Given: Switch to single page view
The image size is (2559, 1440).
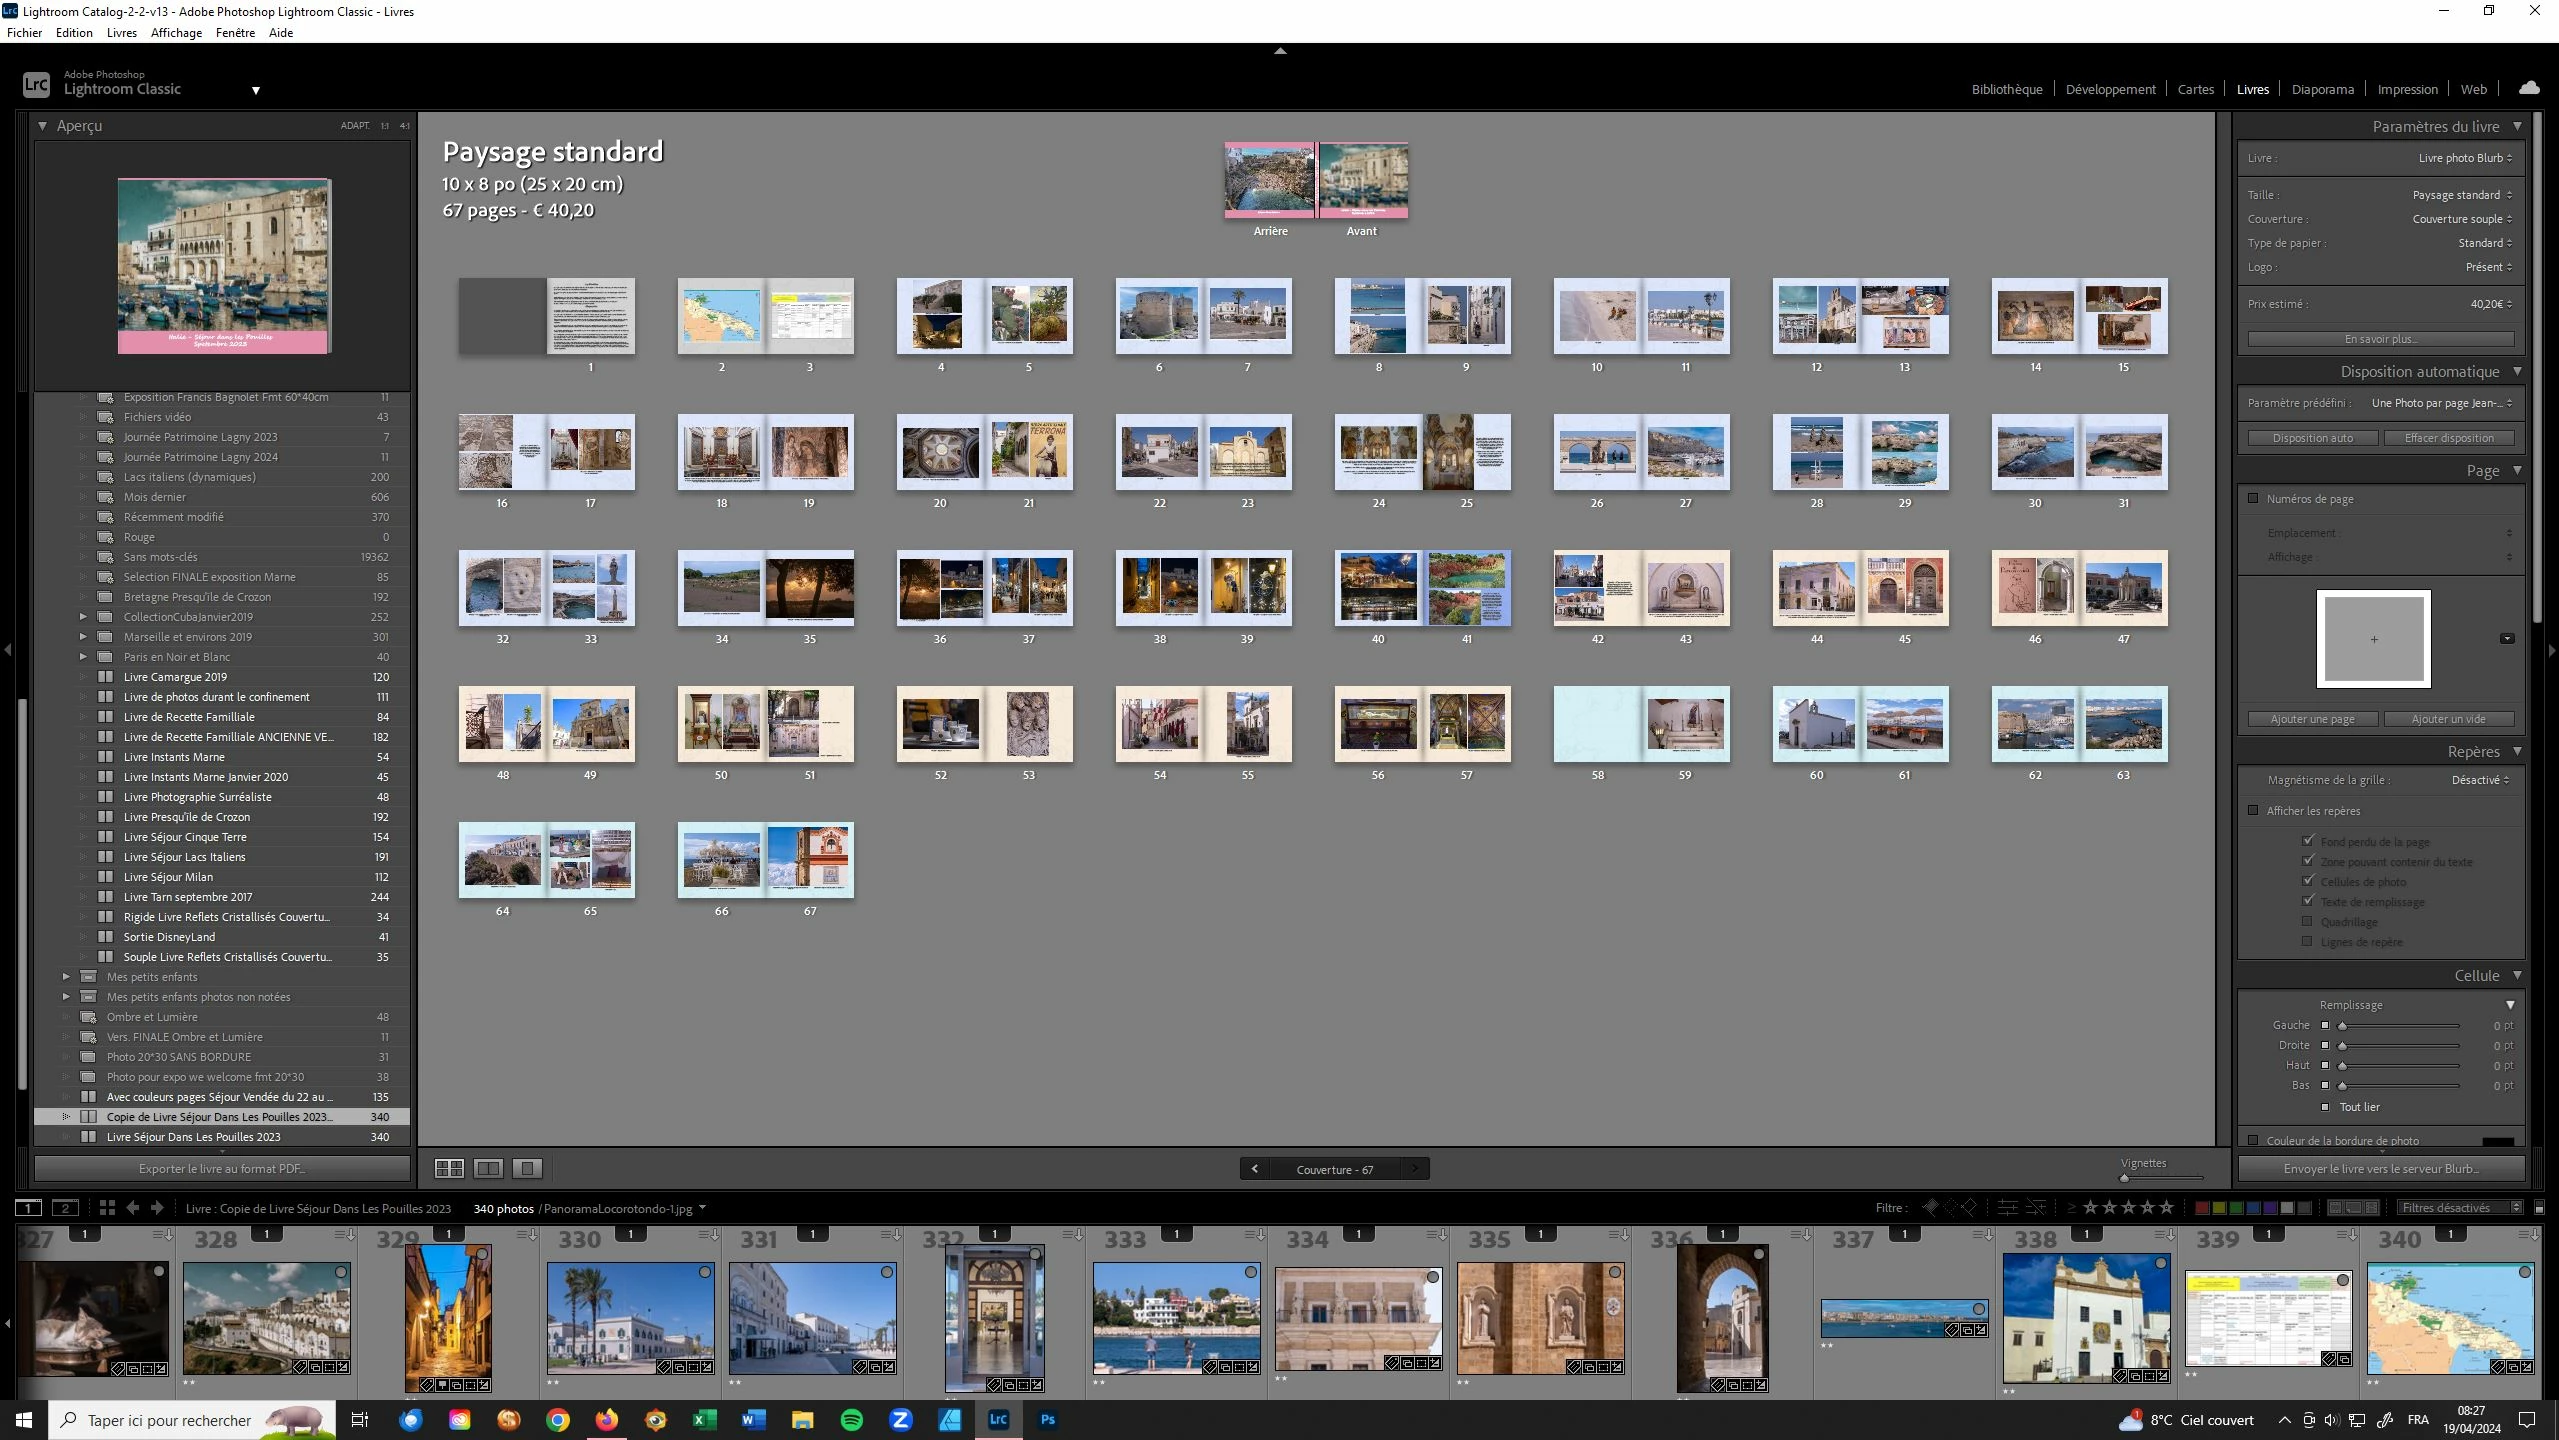Looking at the screenshot, I should (527, 1168).
